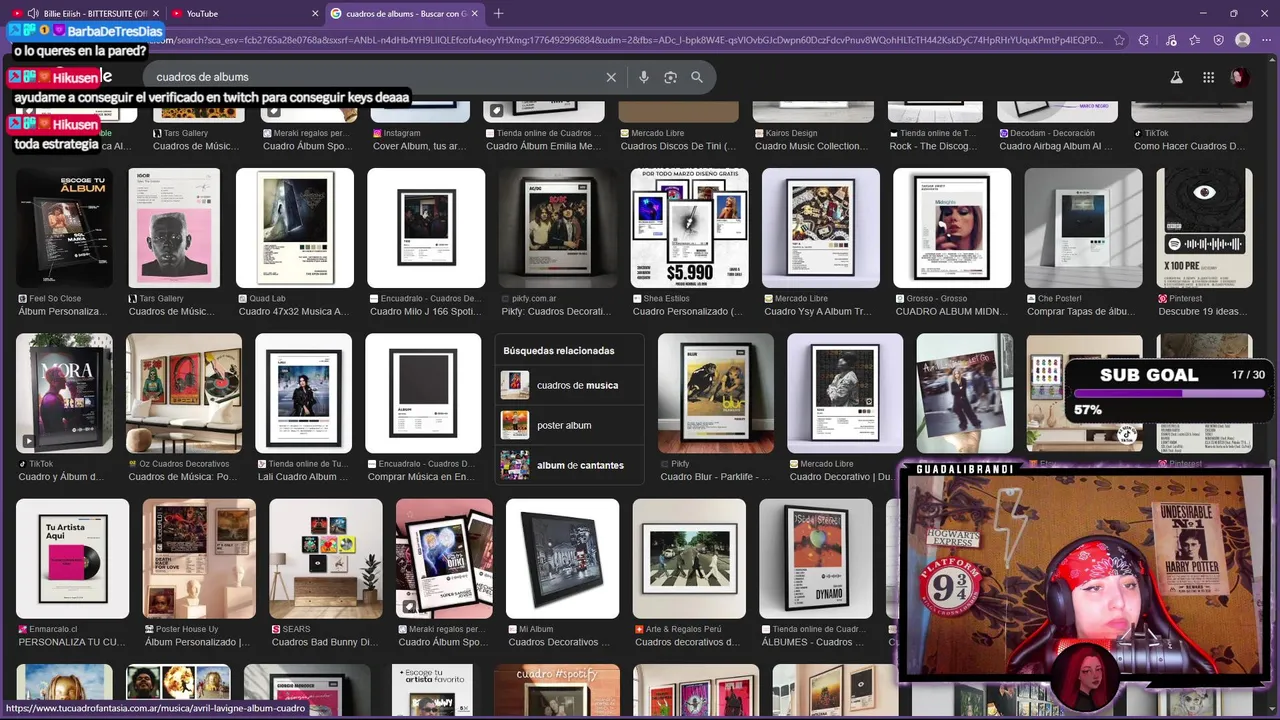Open the Poster House Uy album wall image
The width and height of the screenshot is (1280, 720).
click(199, 558)
